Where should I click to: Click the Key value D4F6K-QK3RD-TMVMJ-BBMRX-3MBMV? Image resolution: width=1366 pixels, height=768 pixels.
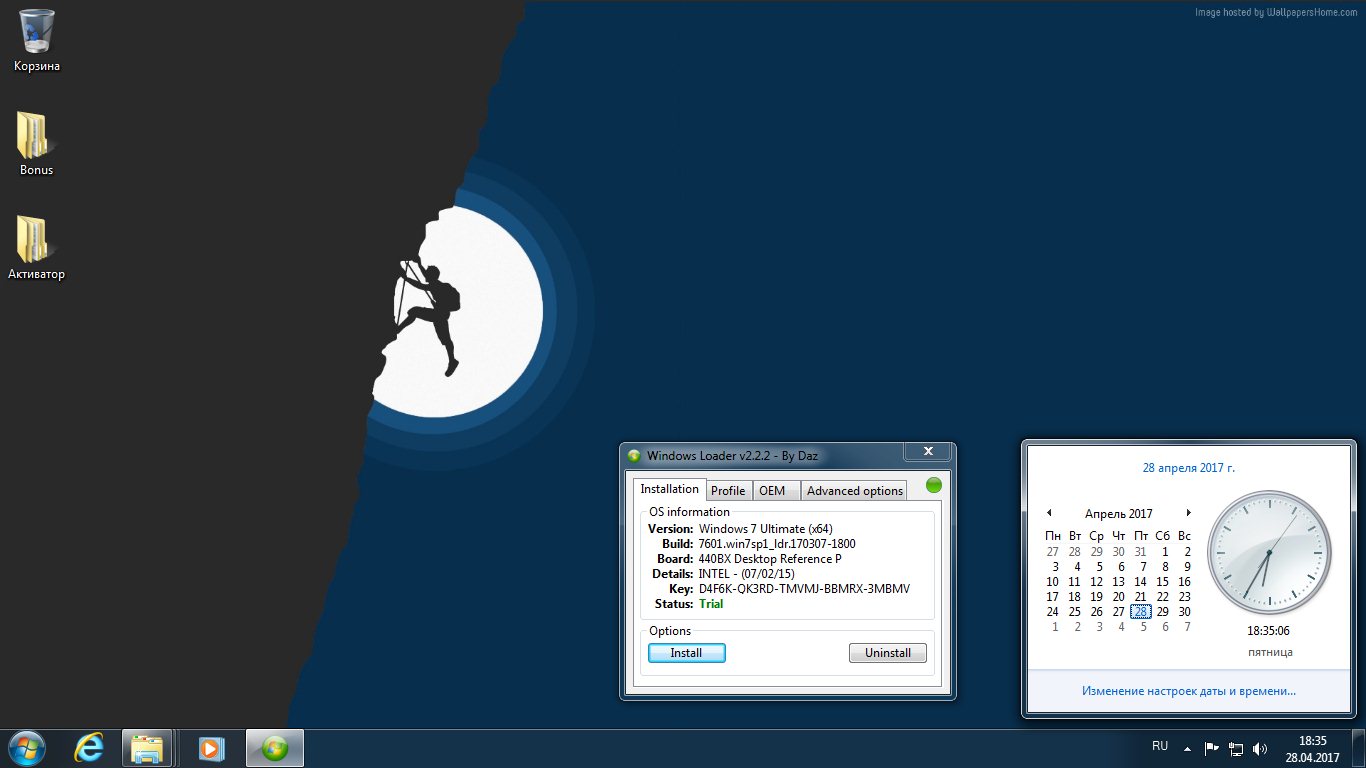[804, 589]
